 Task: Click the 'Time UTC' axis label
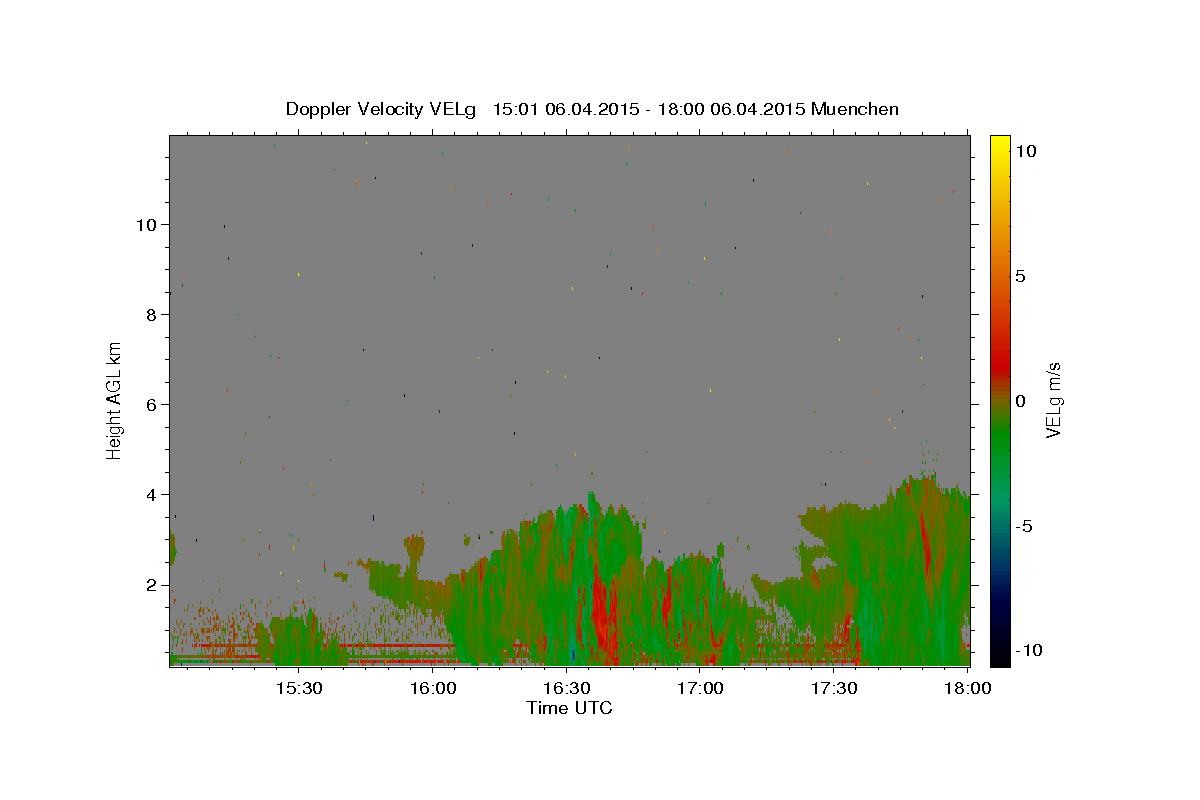coord(569,708)
